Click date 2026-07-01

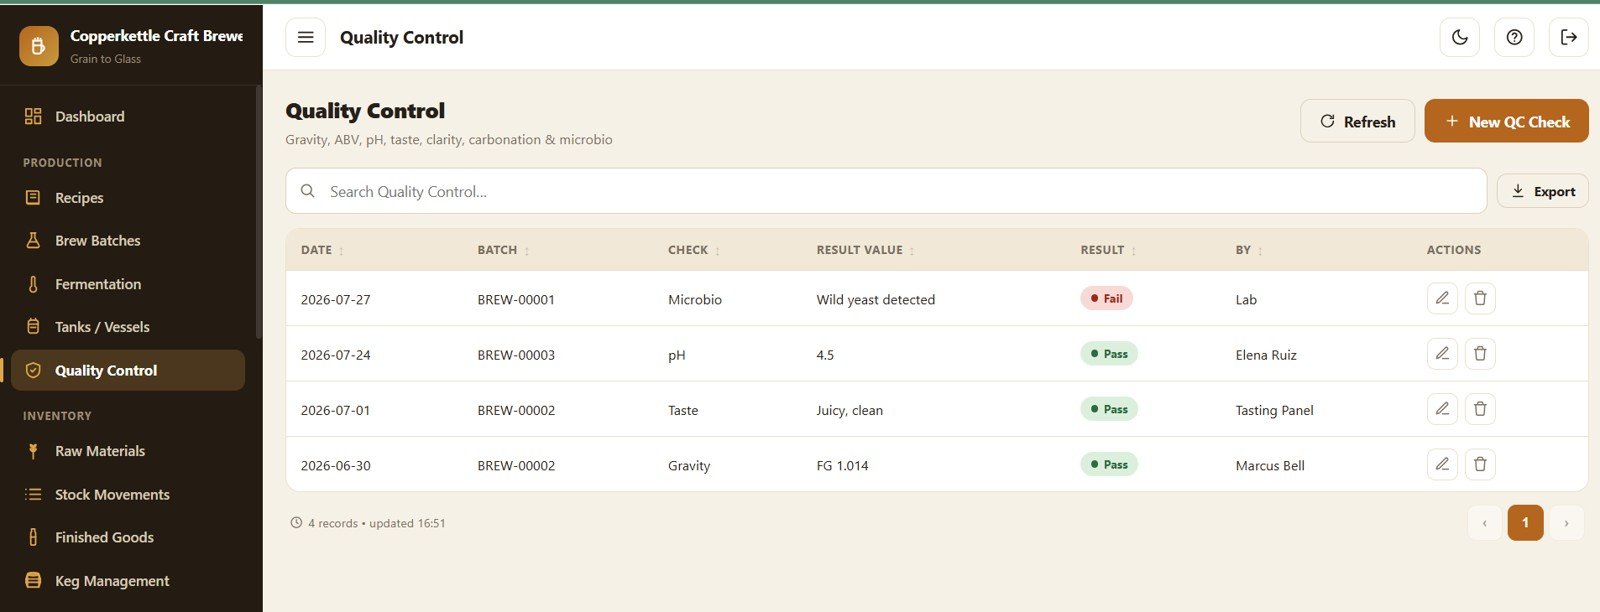coord(336,410)
